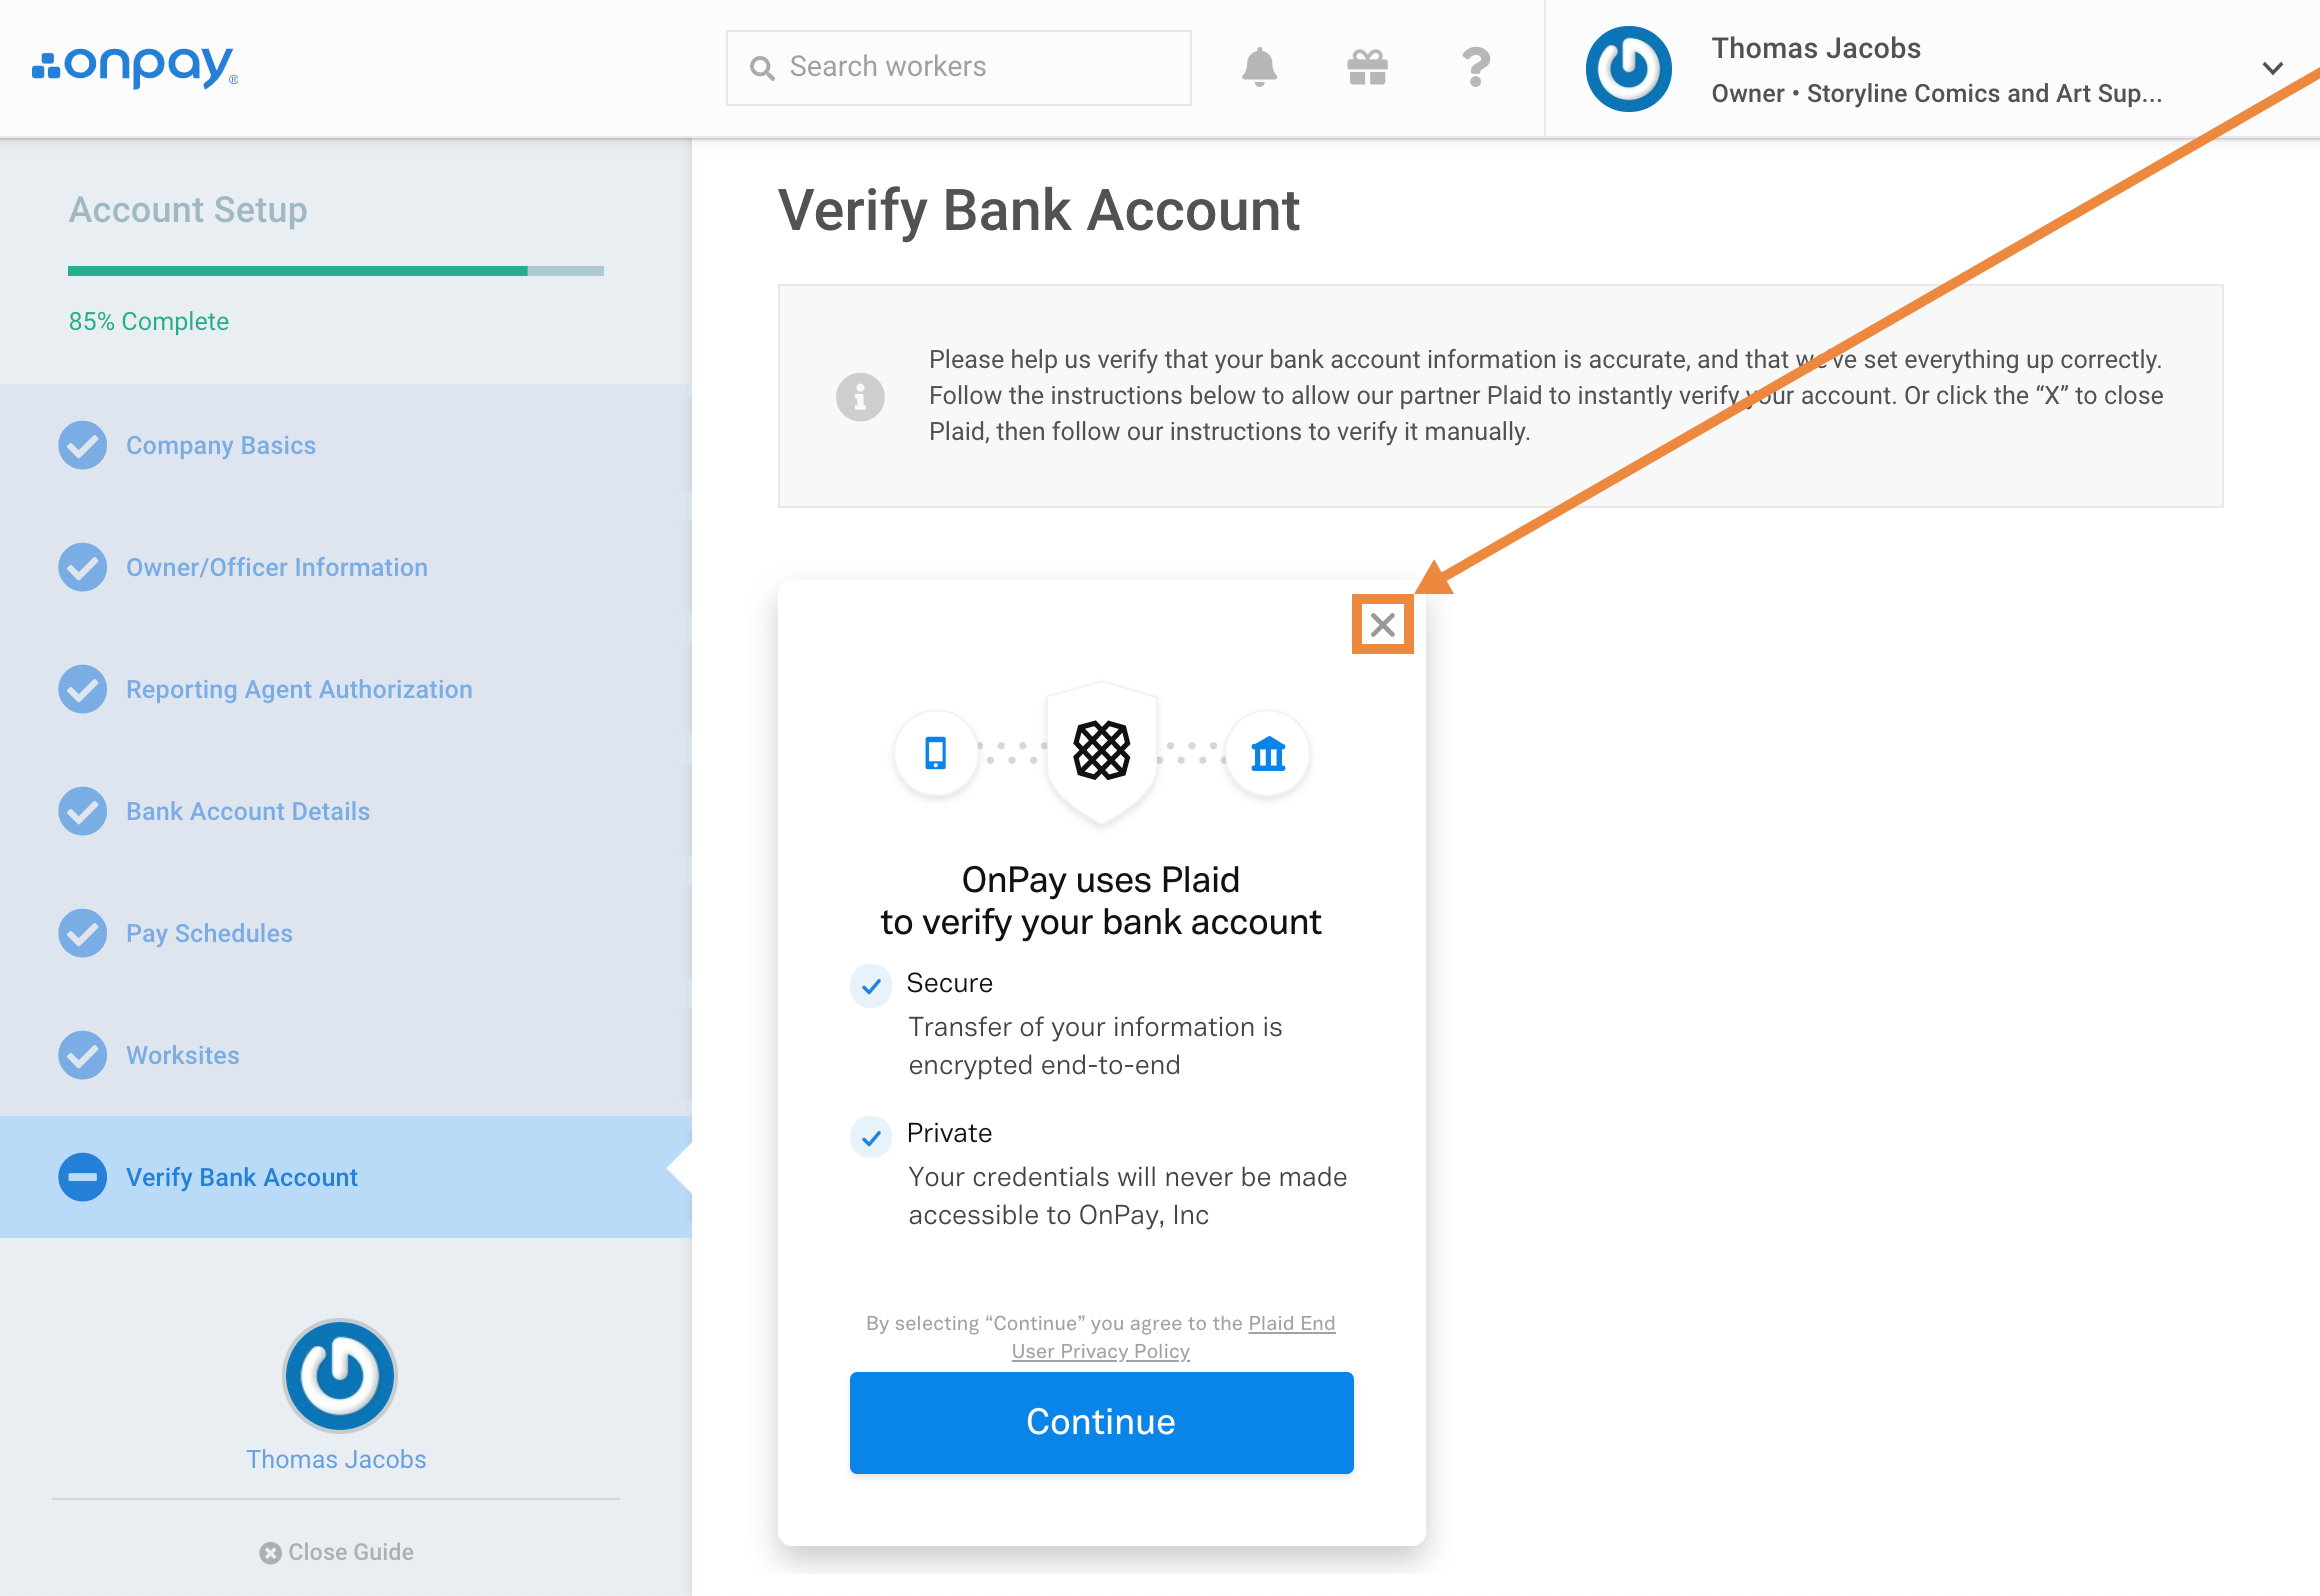Select the Company Basics menu item
Screen dimensions: 2320x1596
(x=222, y=446)
